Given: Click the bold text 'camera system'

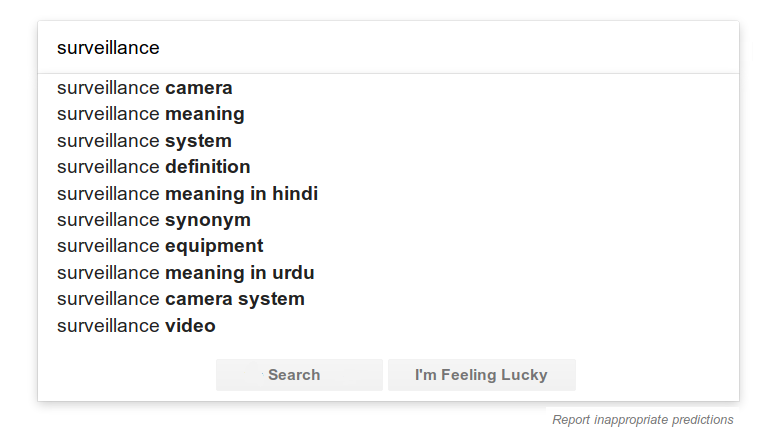Looking at the screenshot, I should pos(235,299).
